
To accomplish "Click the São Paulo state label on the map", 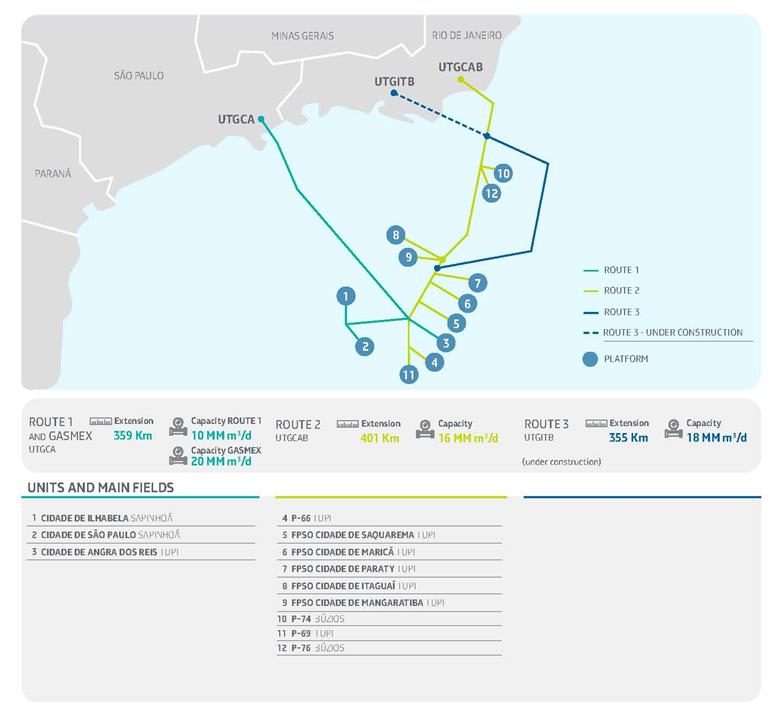I will click(x=139, y=75).
